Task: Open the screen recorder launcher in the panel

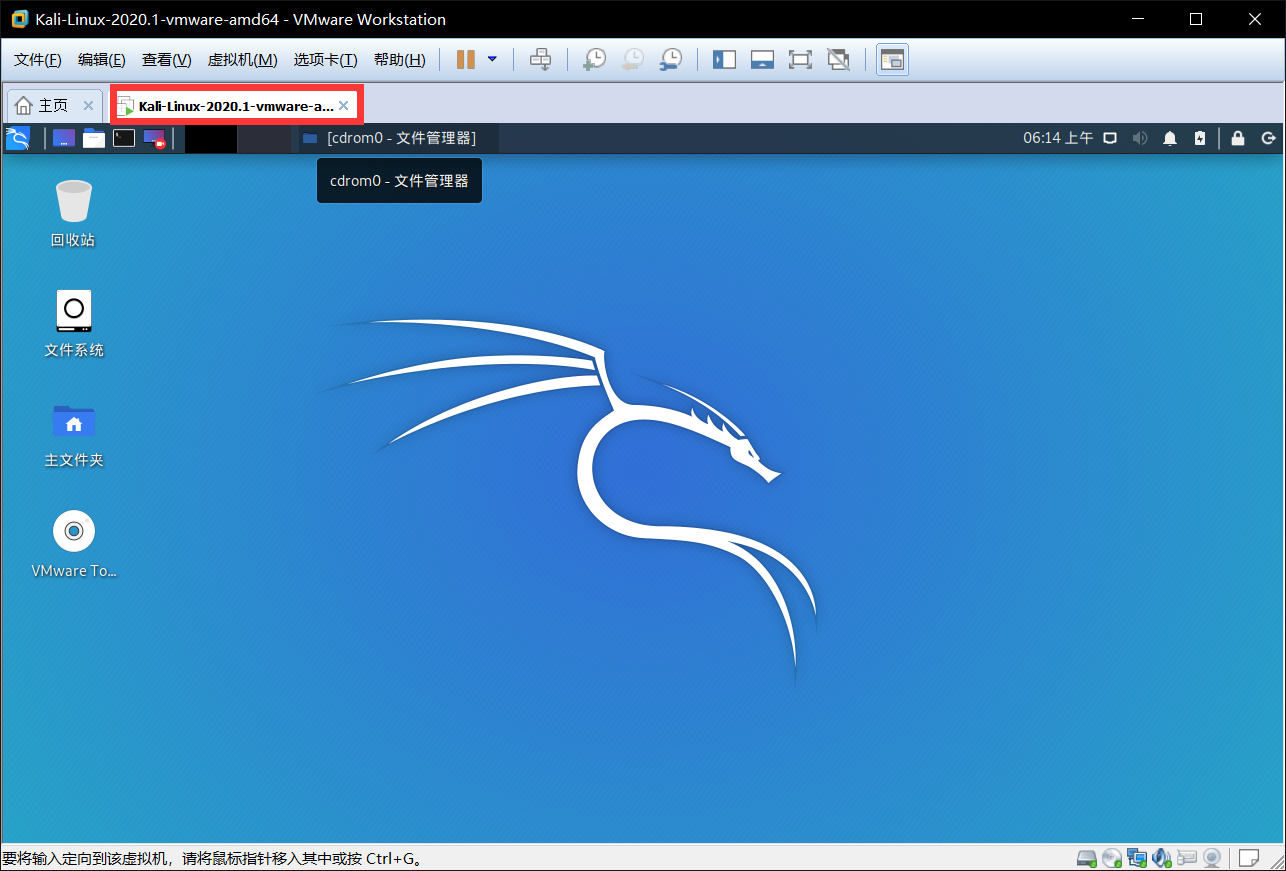Action: tap(154, 138)
